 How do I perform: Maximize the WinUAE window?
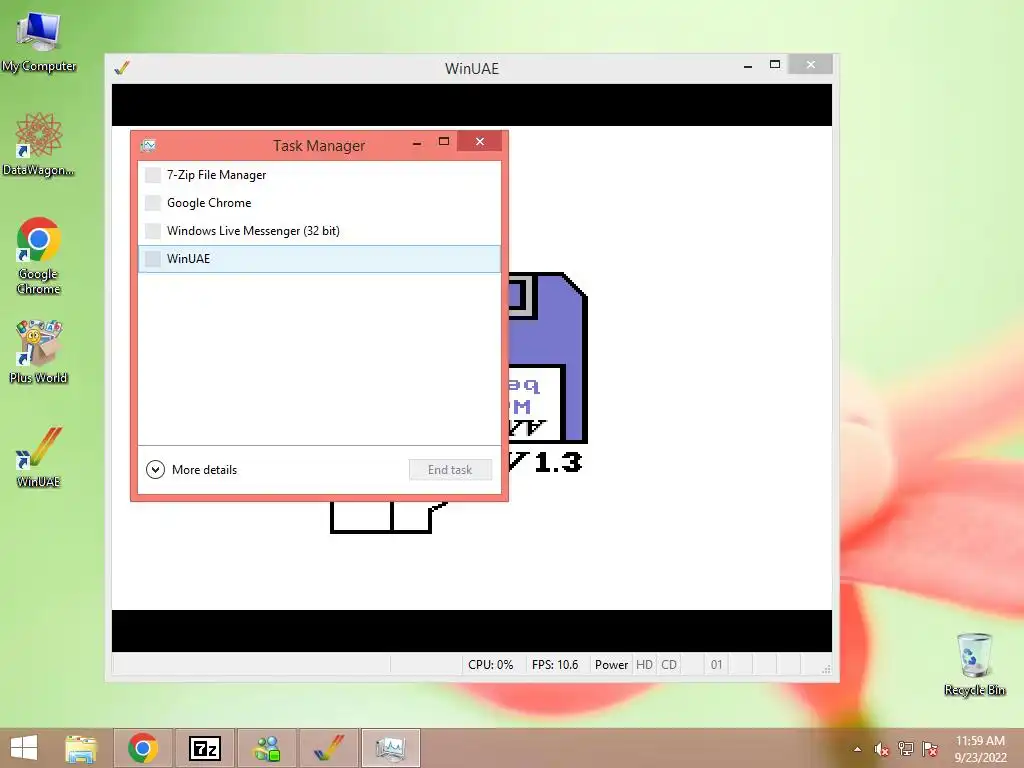(x=775, y=65)
